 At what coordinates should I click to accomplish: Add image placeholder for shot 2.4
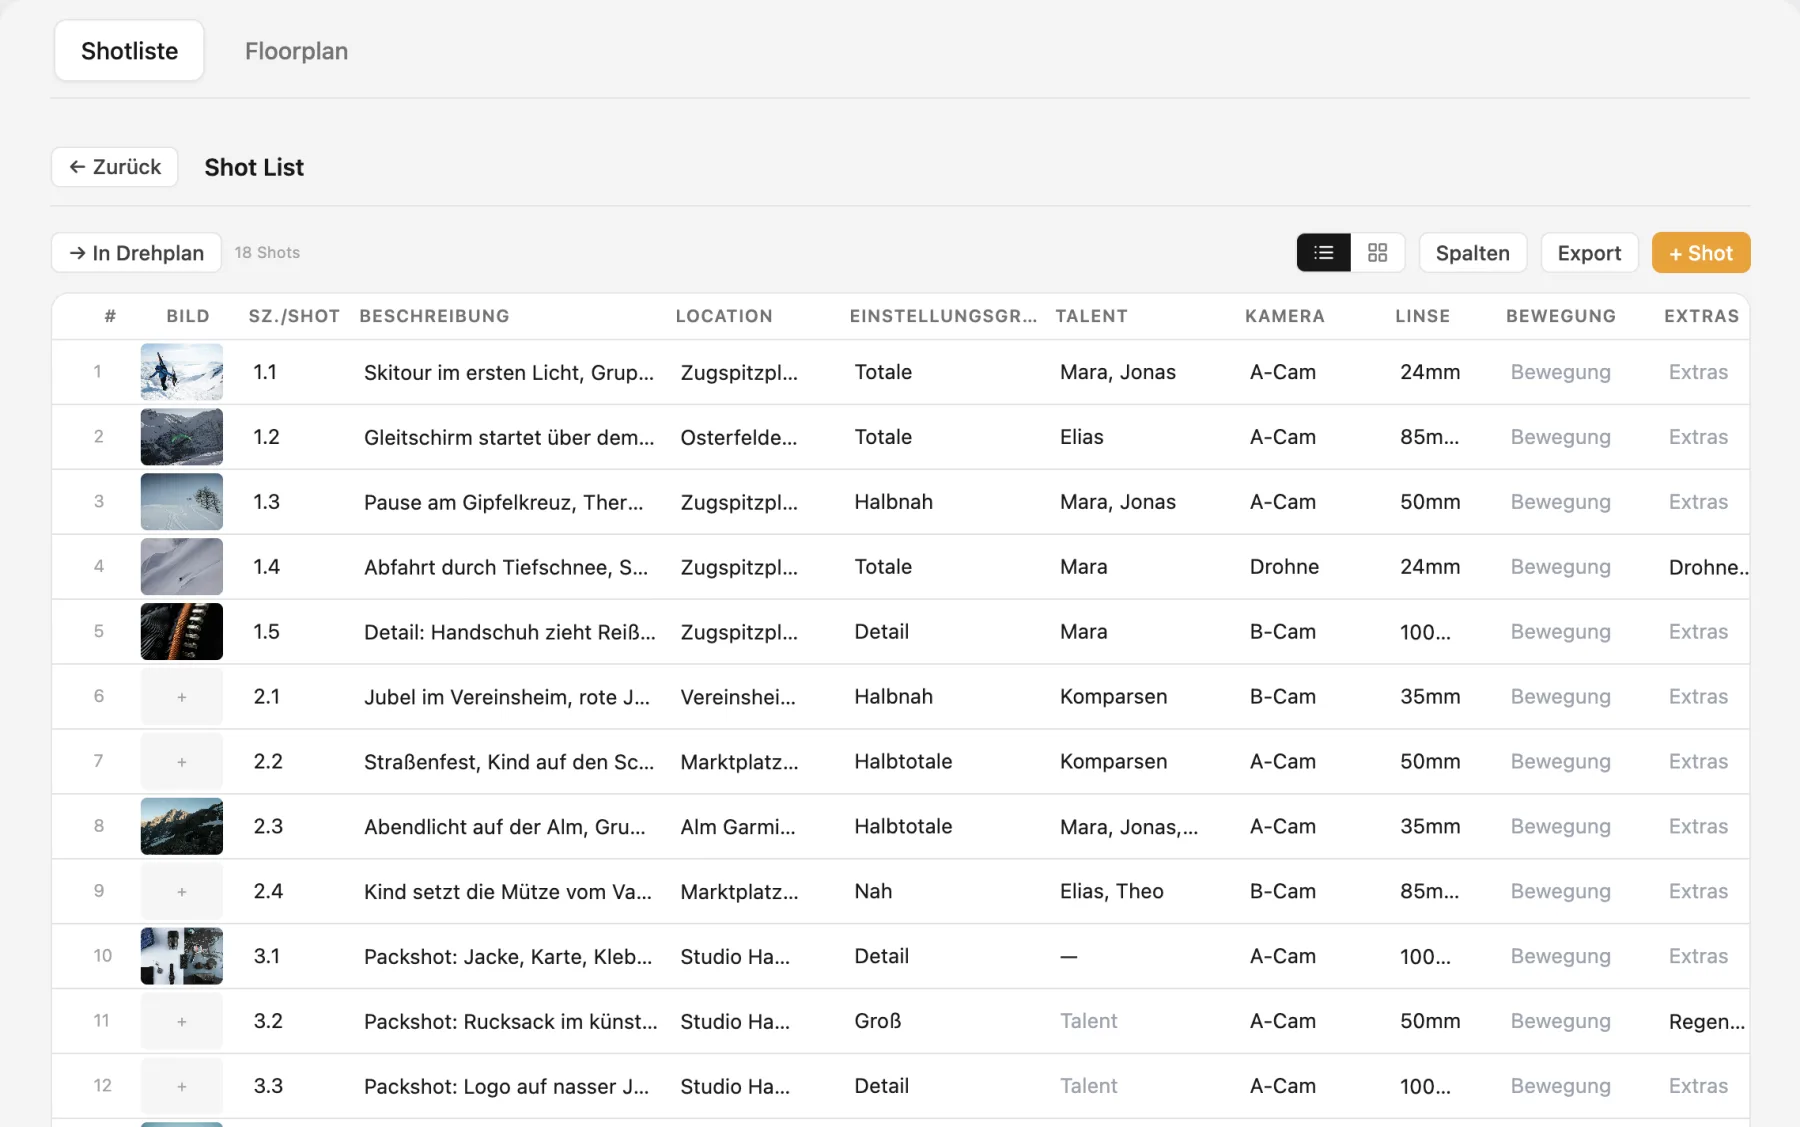[x=182, y=892]
